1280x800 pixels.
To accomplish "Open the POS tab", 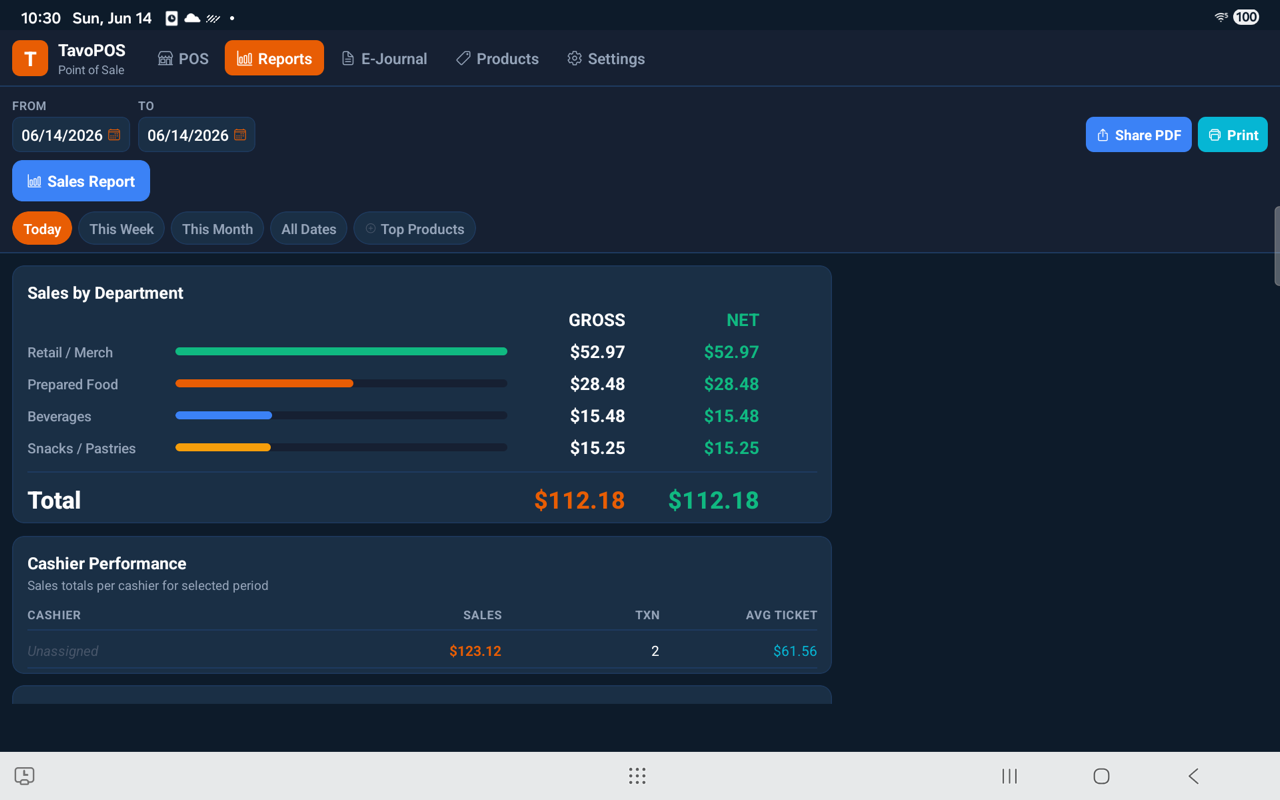I will click(x=183, y=58).
